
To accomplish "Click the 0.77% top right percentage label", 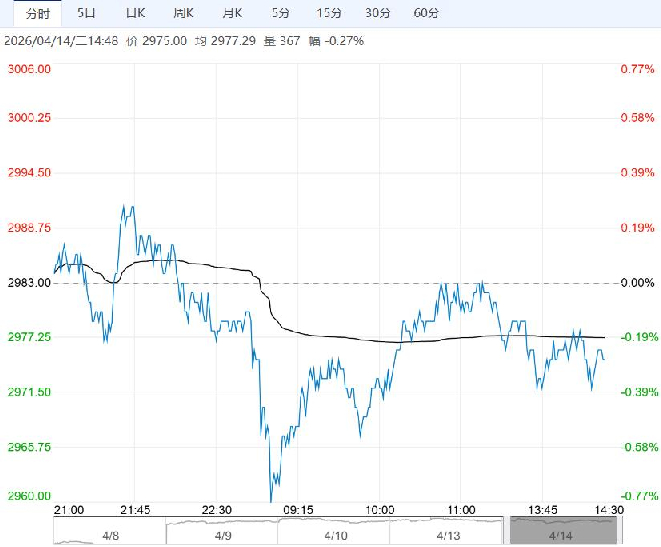I will pyautogui.click(x=636, y=69).
